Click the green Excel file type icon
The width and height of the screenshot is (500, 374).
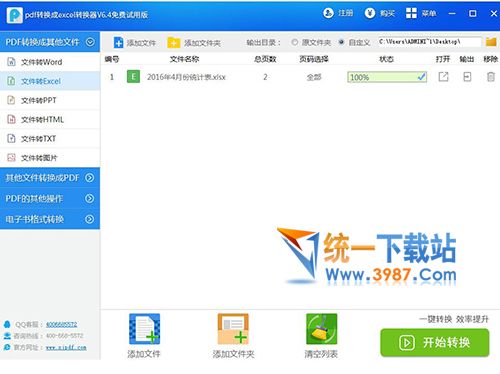[x=133, y=77]
